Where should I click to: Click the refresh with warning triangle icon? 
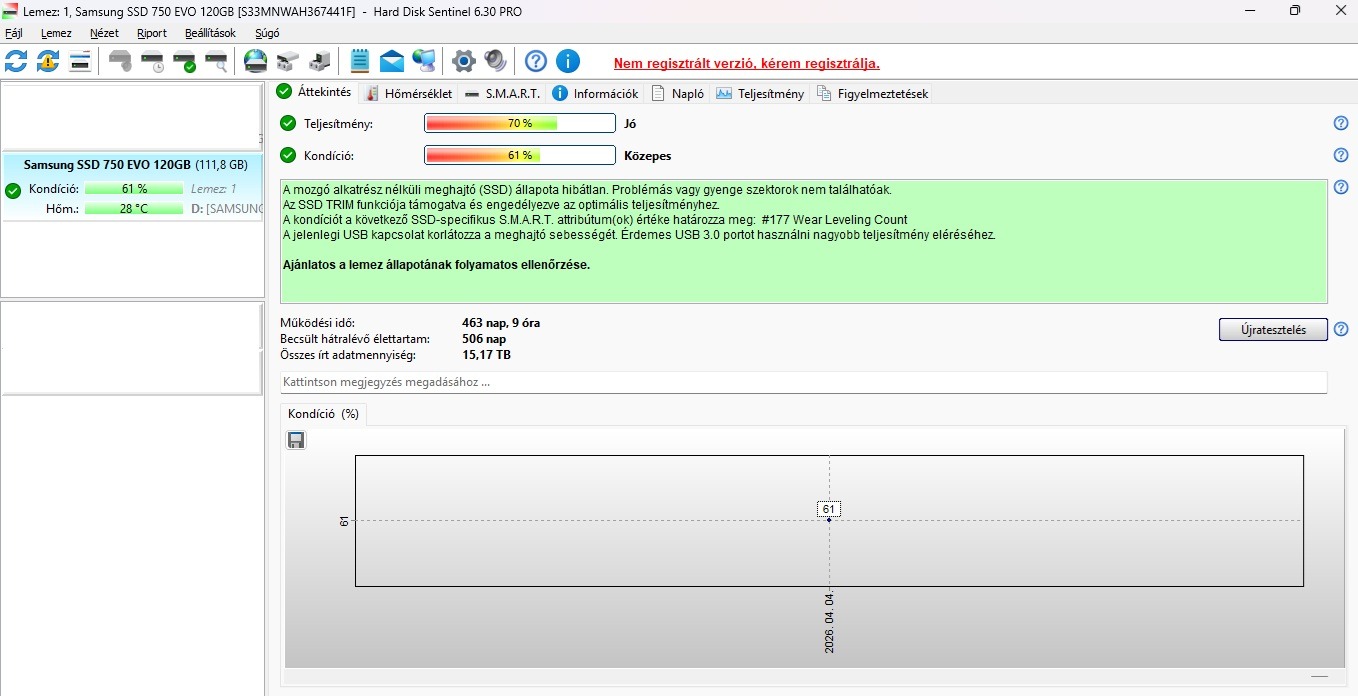tap(48, 61)
